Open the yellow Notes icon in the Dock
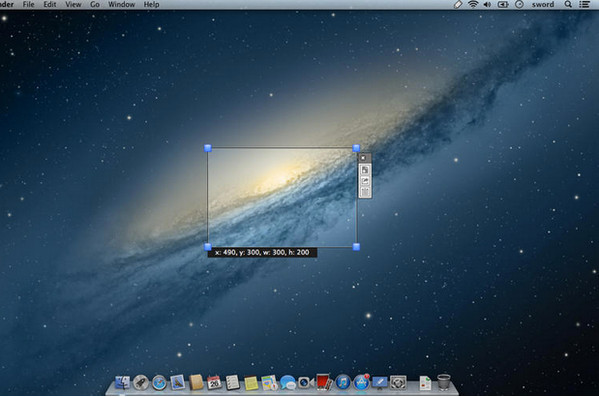 coord(251,382)
